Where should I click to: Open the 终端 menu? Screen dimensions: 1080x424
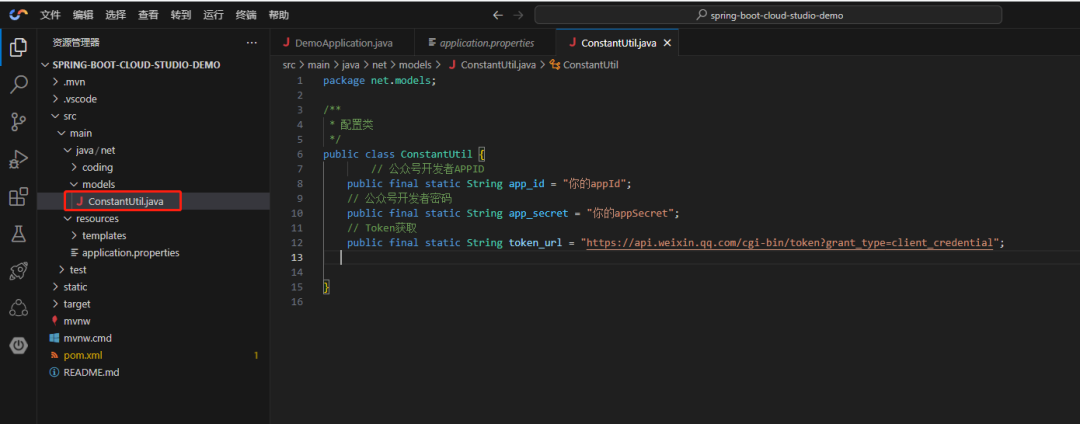246,14
